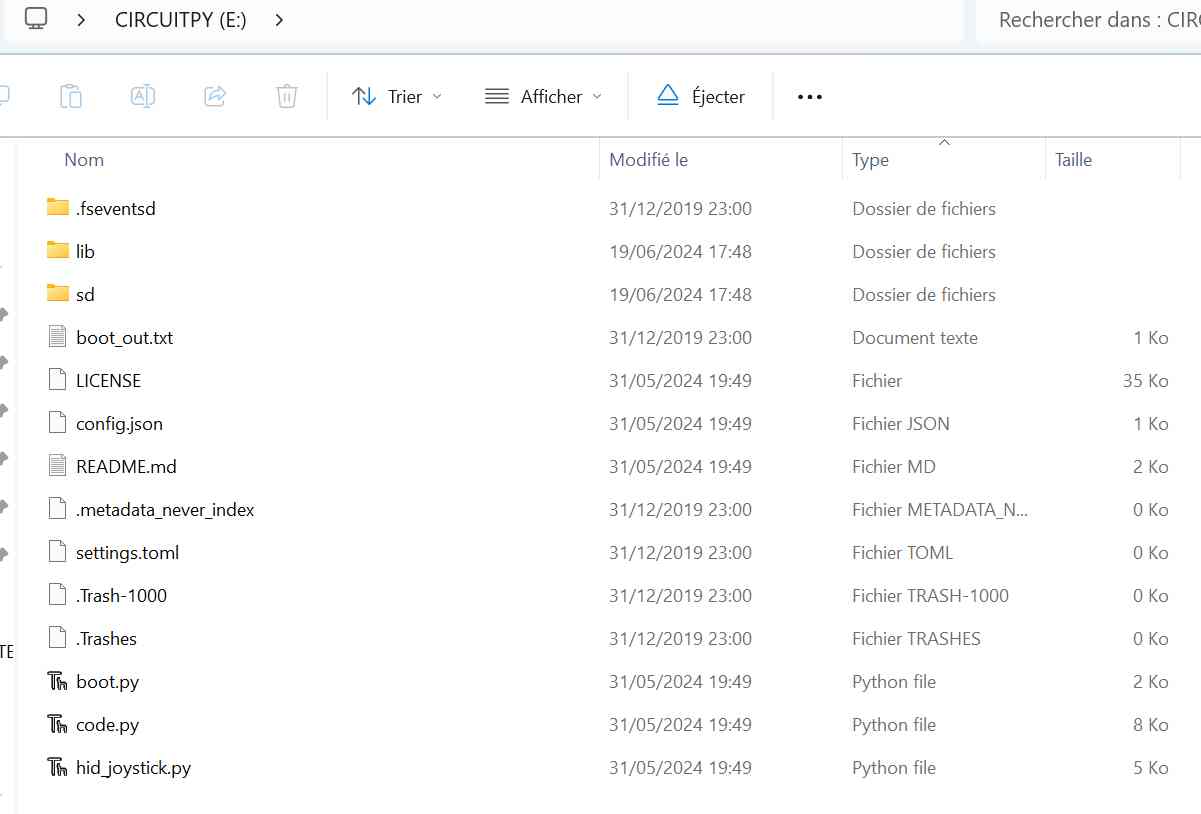Sort by the Type column header
This screenshot has height=814, width=1201.
(x=870, y=160)
